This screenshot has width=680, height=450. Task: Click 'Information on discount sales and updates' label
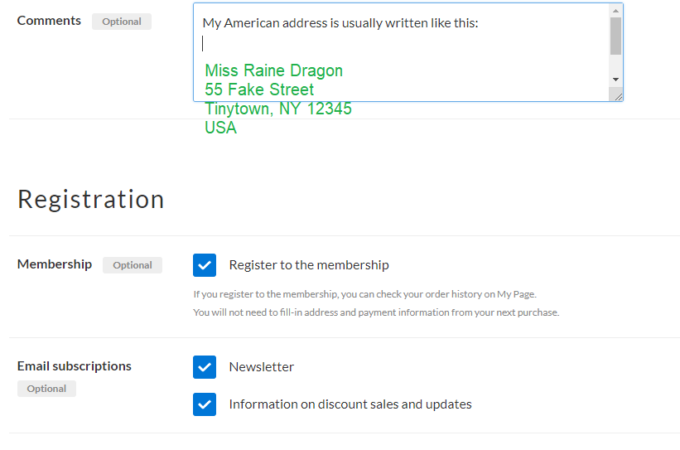tap(350, 404)
